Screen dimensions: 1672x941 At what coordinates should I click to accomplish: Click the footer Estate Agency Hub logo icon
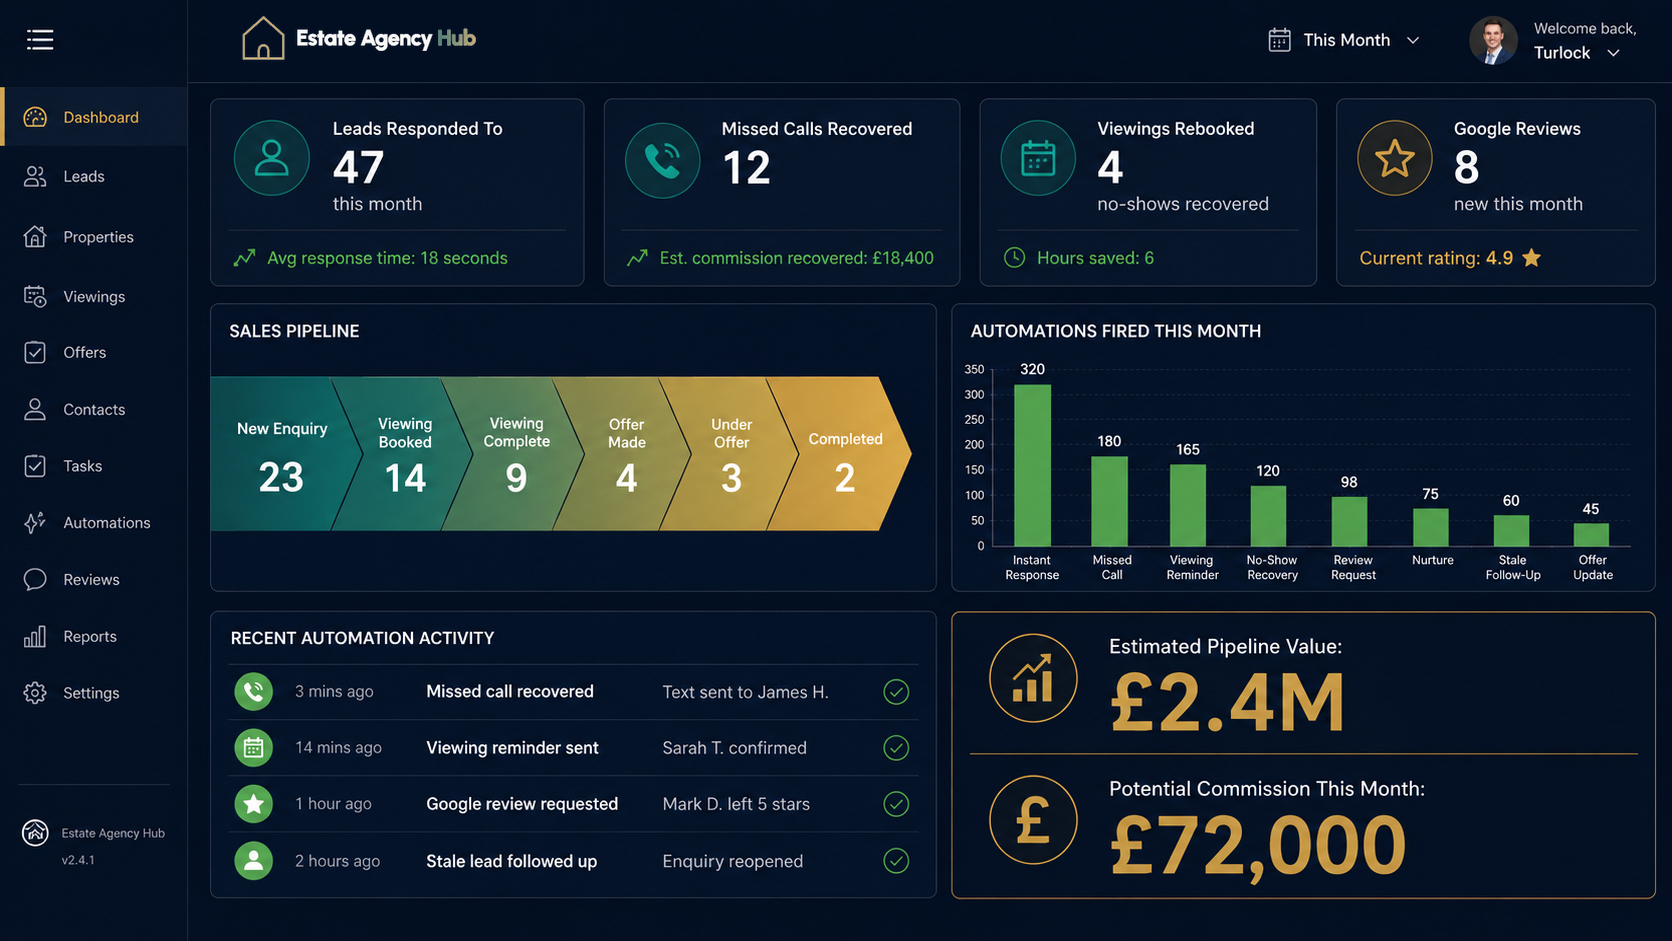click(x=35, y=833)
